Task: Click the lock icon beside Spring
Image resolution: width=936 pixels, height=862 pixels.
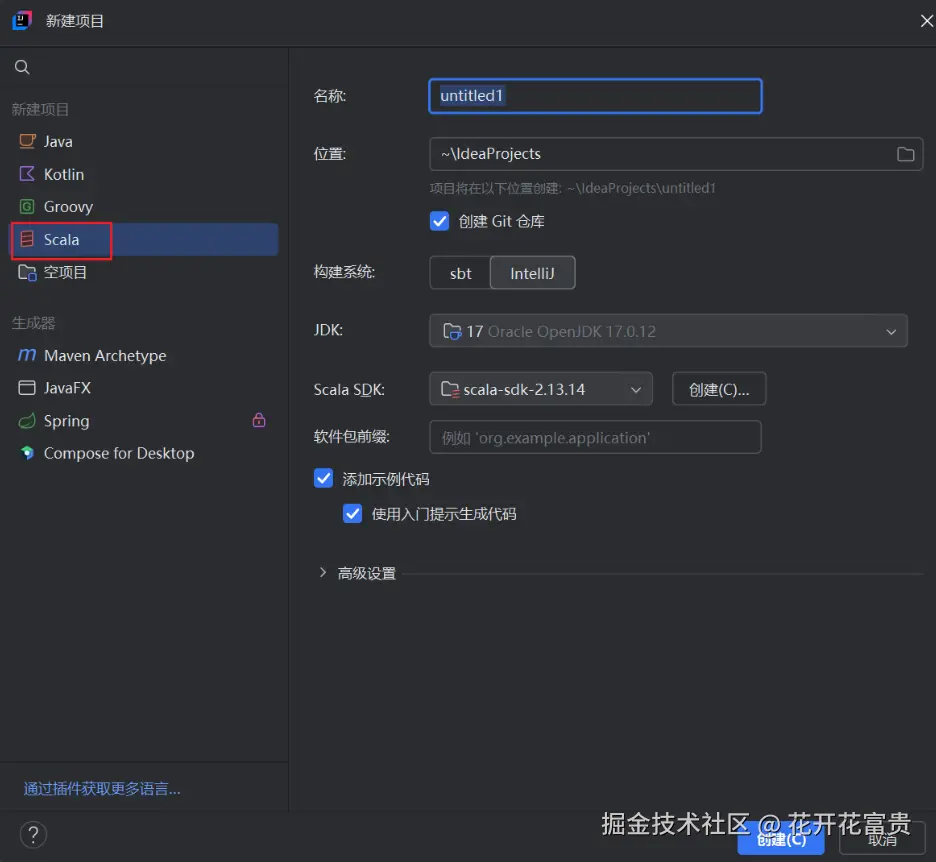Action: 258,420
